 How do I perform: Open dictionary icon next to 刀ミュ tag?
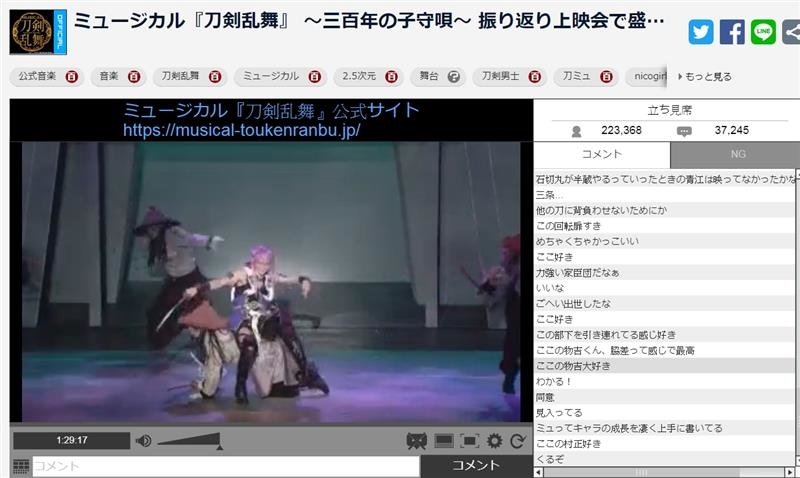point(606,77)
